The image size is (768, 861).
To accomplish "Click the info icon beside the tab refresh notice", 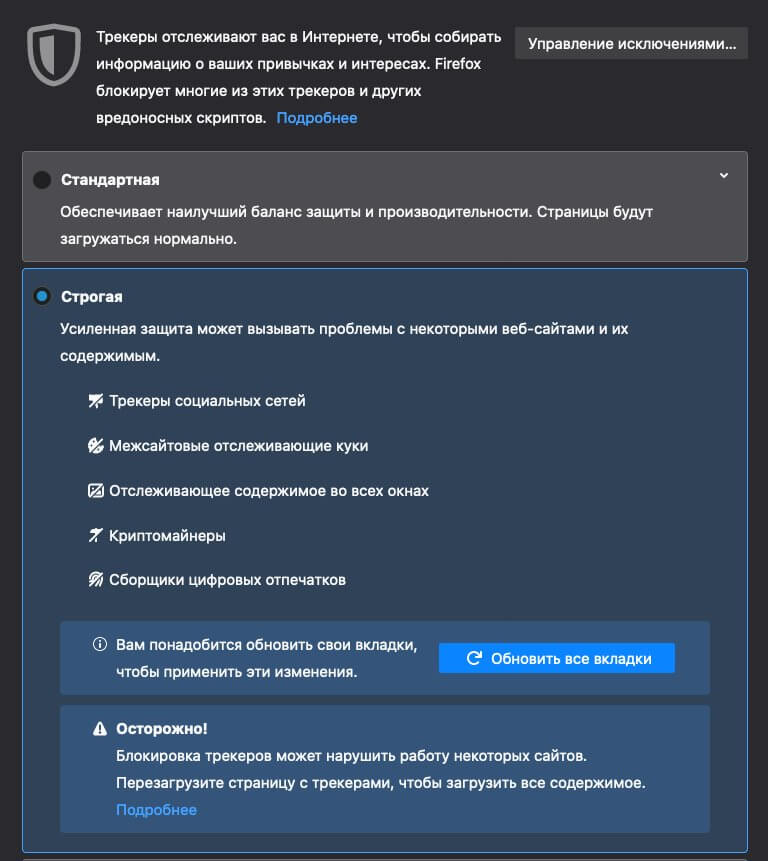I will click(x=100, y=645).
